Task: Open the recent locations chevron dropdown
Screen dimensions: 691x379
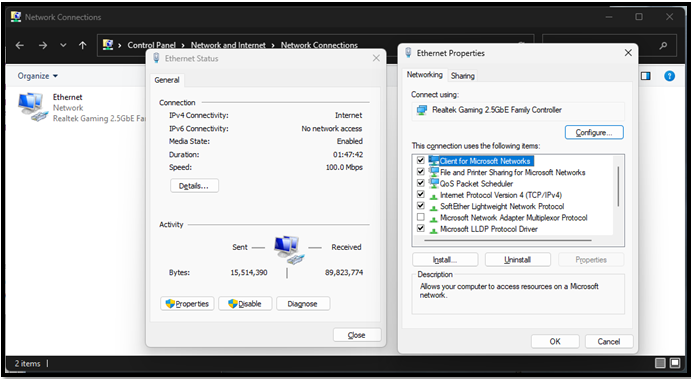Action: point(63,45)
